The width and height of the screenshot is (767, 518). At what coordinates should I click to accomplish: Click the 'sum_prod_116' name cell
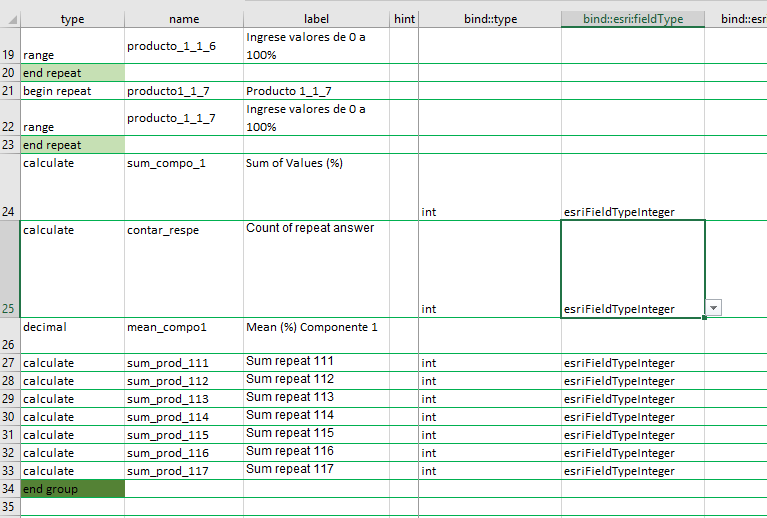184,453
